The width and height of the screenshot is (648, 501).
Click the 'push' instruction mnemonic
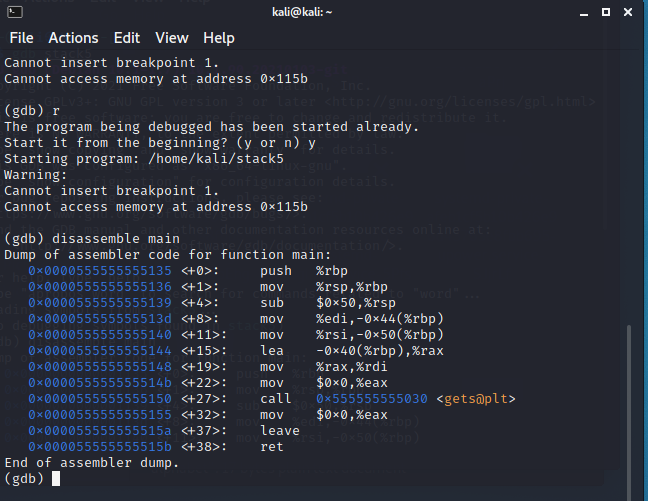pyautogui.click(x=276, y=271)
